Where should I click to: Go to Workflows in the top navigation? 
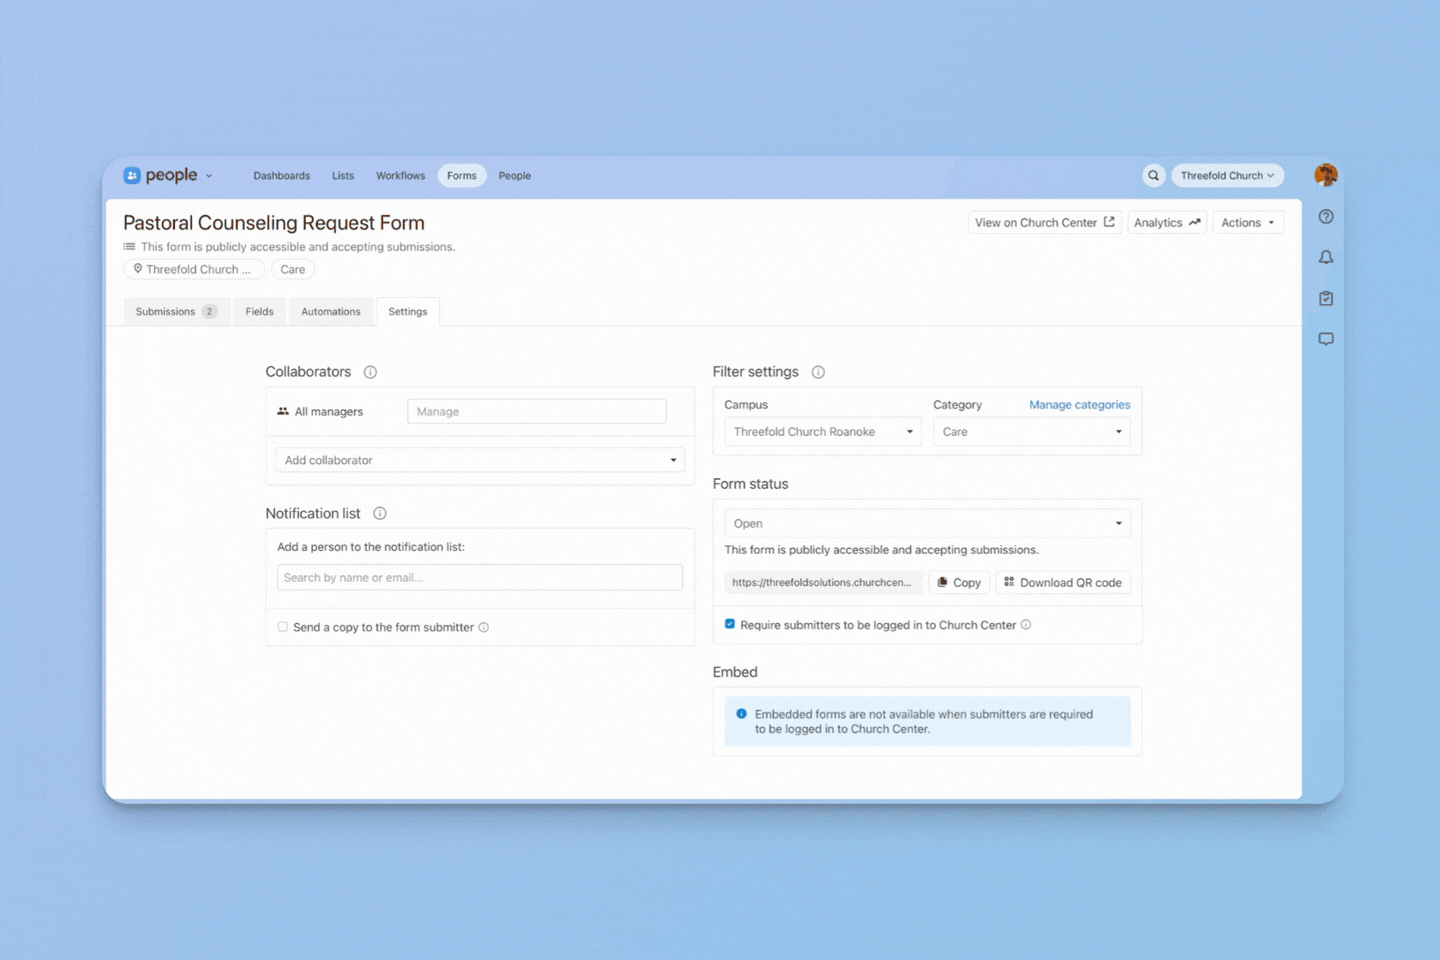pos(400,176)
